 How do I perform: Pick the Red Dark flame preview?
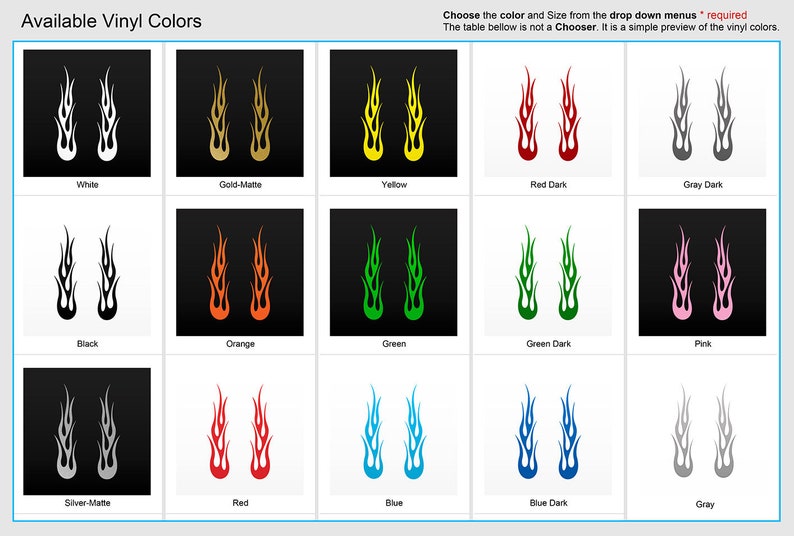click(x=548, y=113)
